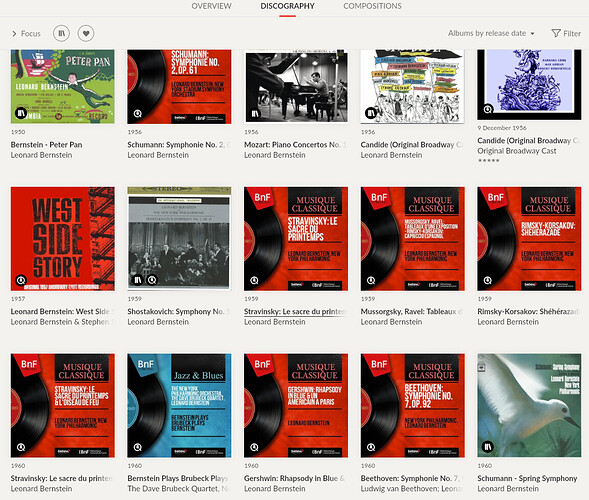
Task: Open Bernstein Plays Brubeck Plays title
Action: [x=178, y=478]
